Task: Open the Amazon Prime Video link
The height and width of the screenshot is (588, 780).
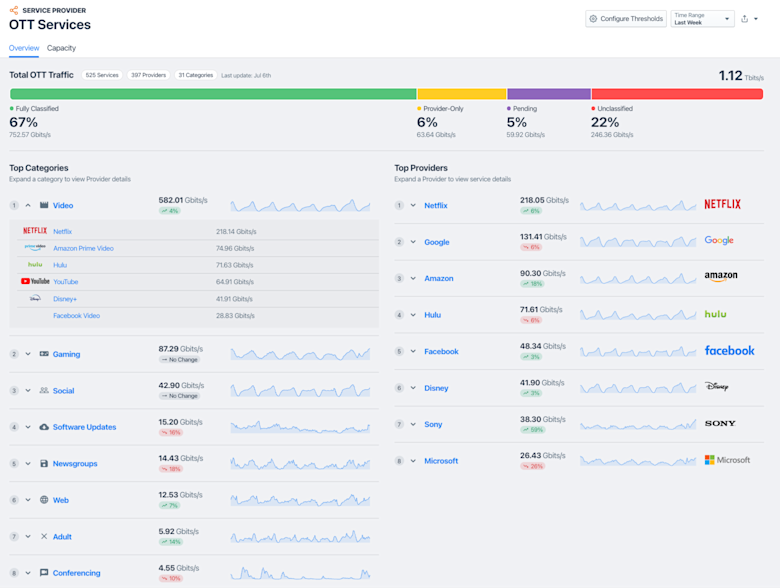Action: tap(83, 248)
